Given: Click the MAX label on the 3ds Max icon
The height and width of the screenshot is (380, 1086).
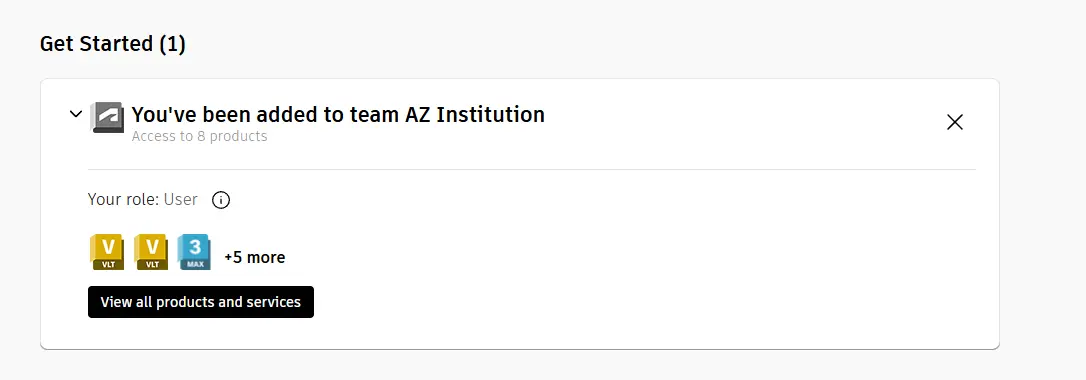Looking at the screenshot, I should (195, 264).
